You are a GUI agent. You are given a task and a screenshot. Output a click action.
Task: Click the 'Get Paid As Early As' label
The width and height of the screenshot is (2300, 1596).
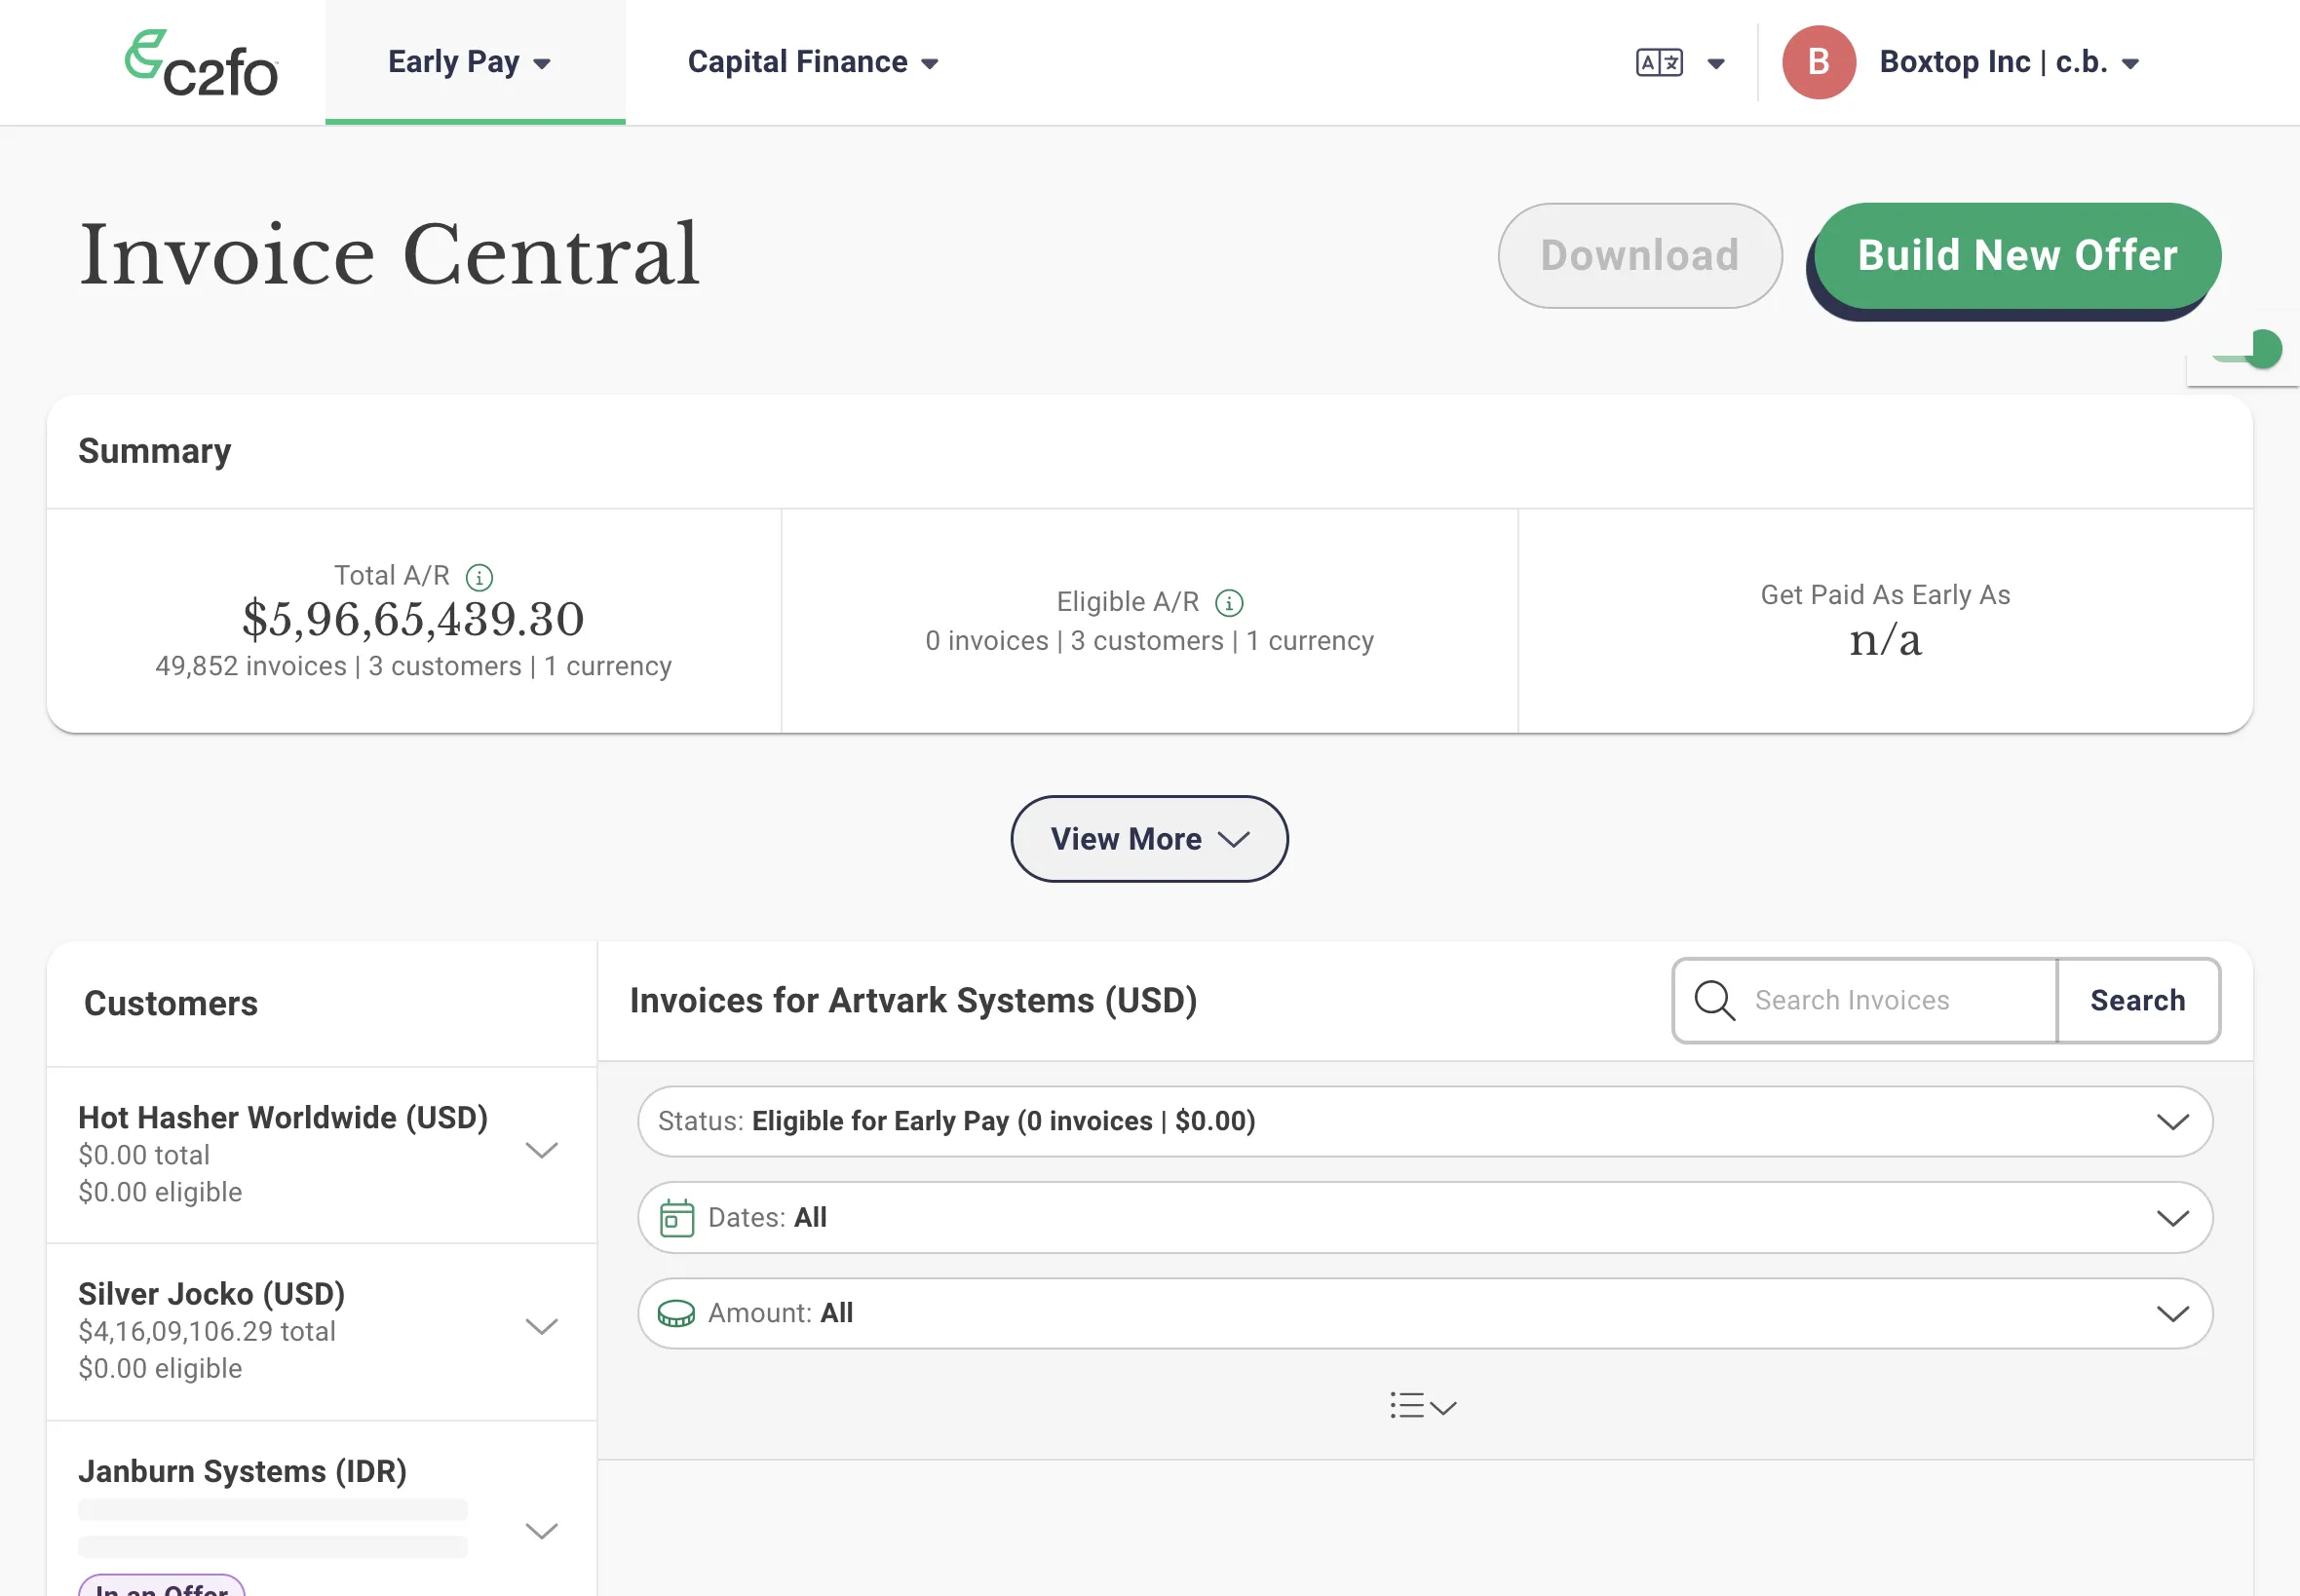click(x=1885, y=595)
